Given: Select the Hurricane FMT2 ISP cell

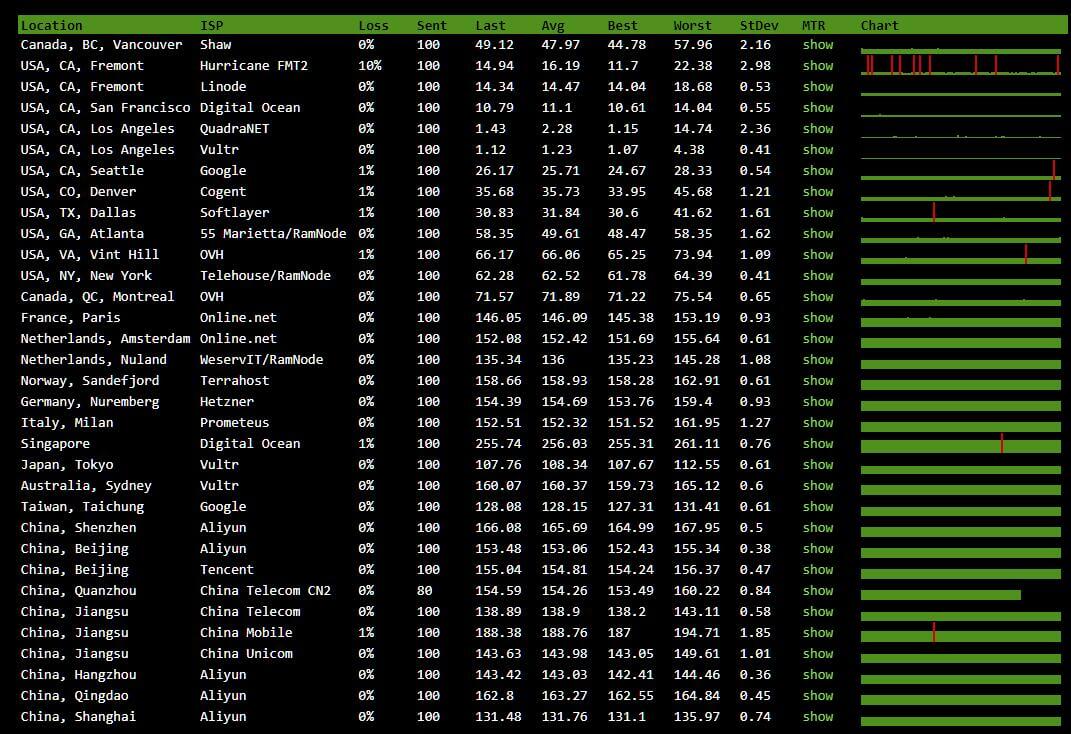Looking at the screenshot, I should 254,66.
